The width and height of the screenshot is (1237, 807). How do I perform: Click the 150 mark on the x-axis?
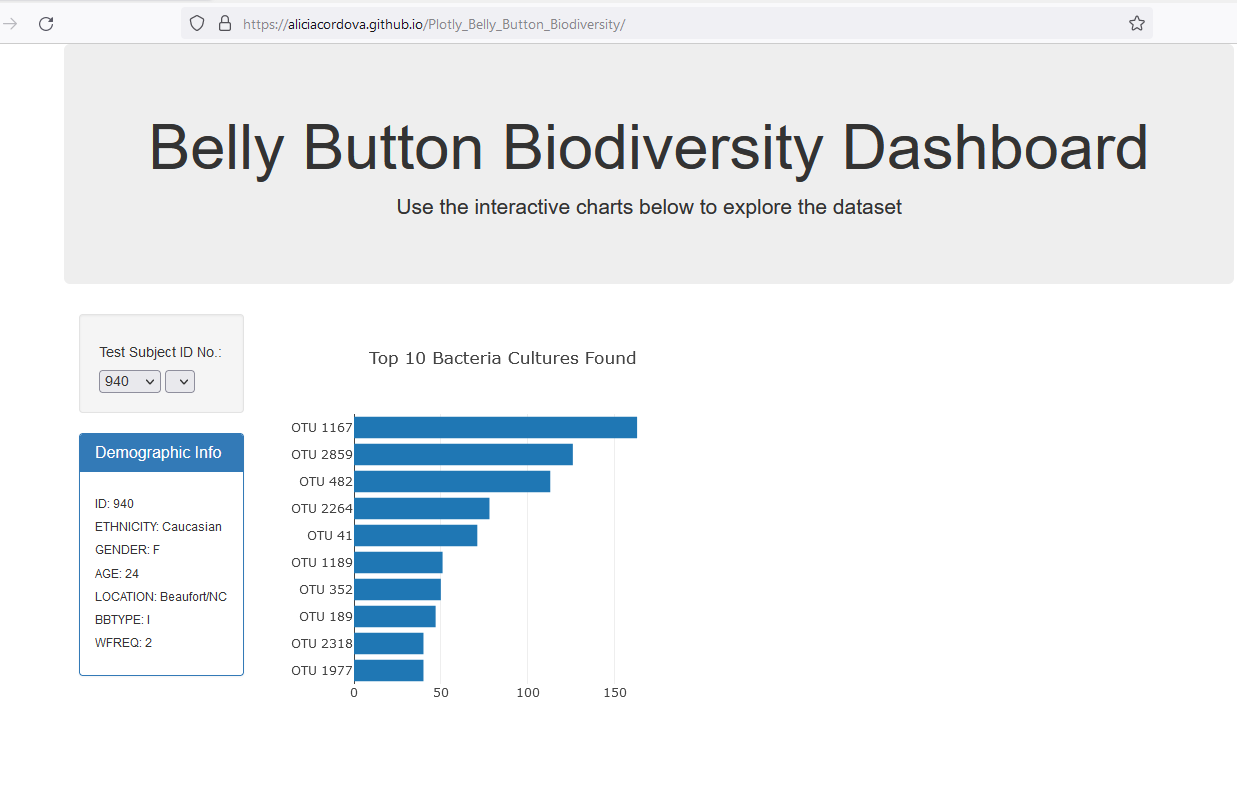[615, 692]
